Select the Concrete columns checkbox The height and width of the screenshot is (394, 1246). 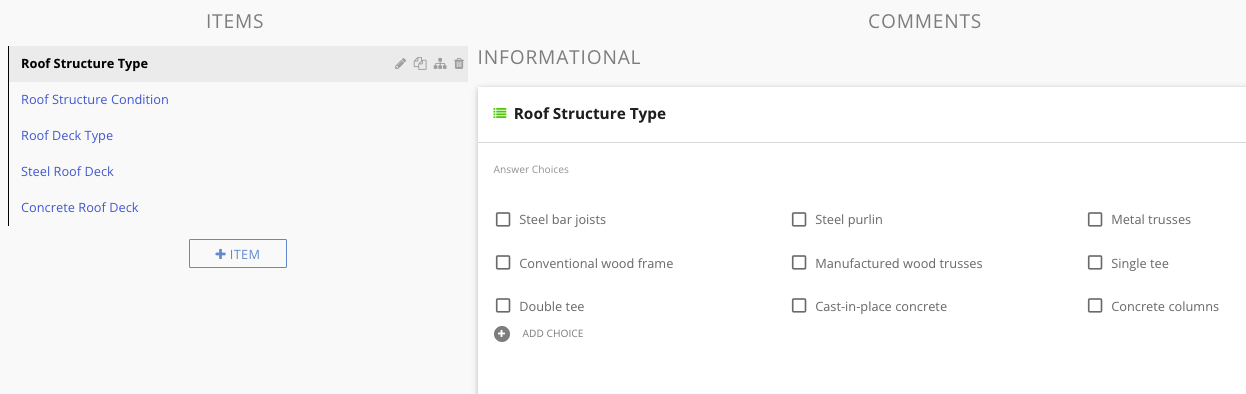tap(1095, 306)
